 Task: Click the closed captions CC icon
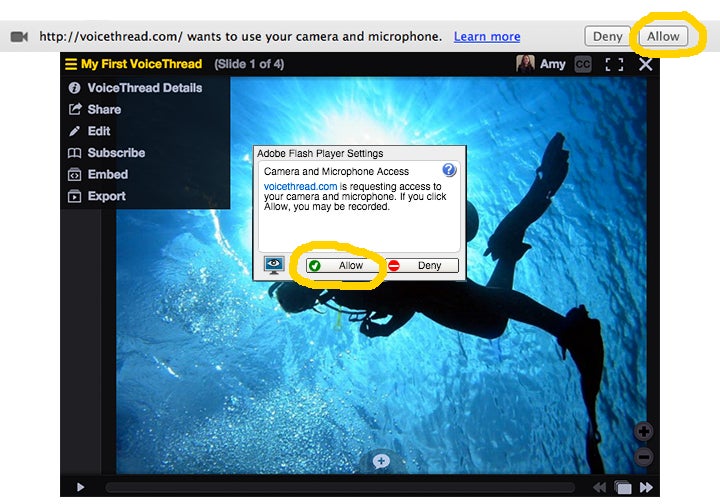[x=583, y=64]
